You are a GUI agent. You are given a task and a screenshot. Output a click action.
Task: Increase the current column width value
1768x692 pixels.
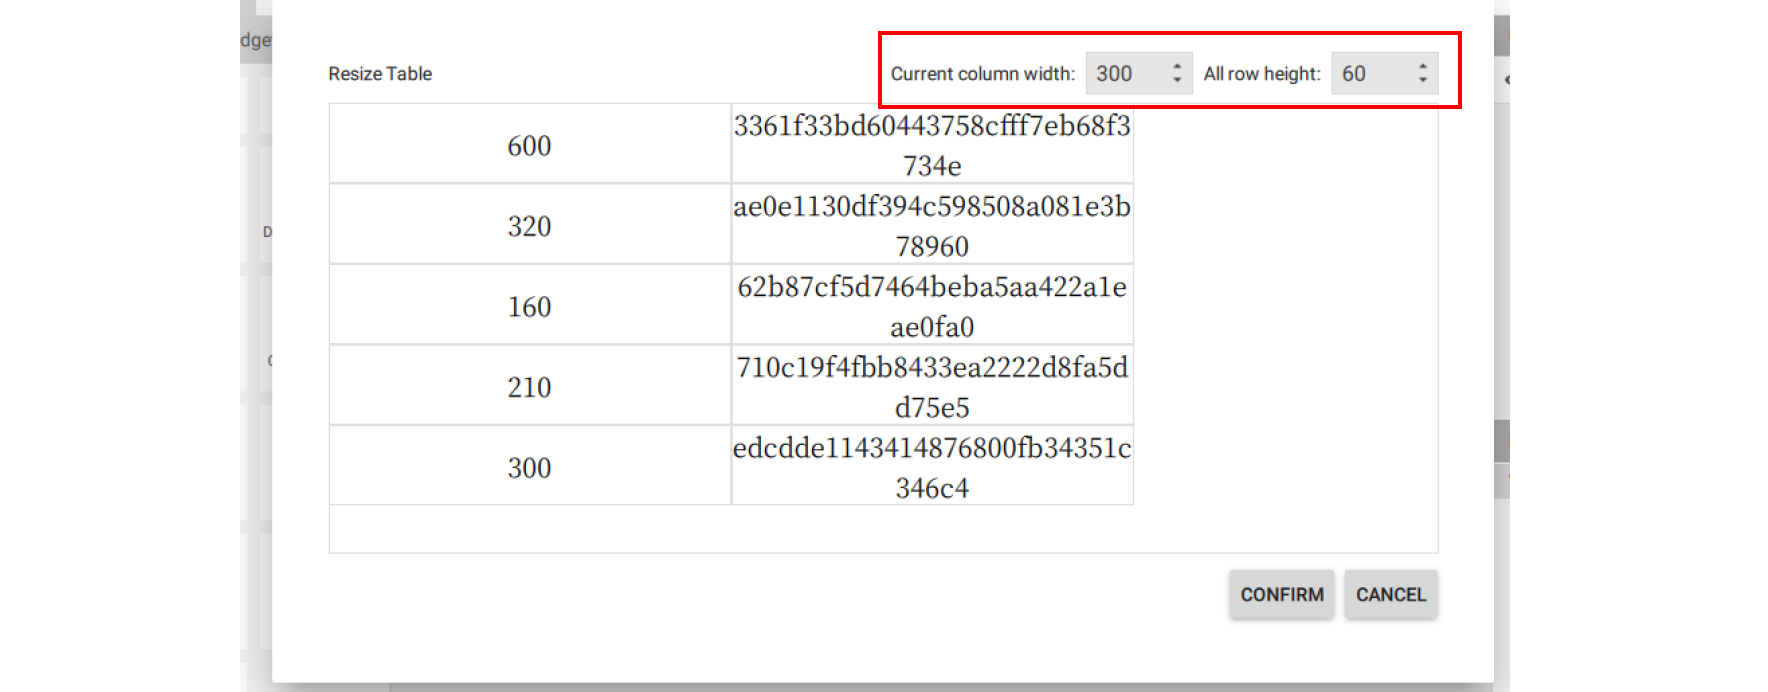click(1177, 67)
